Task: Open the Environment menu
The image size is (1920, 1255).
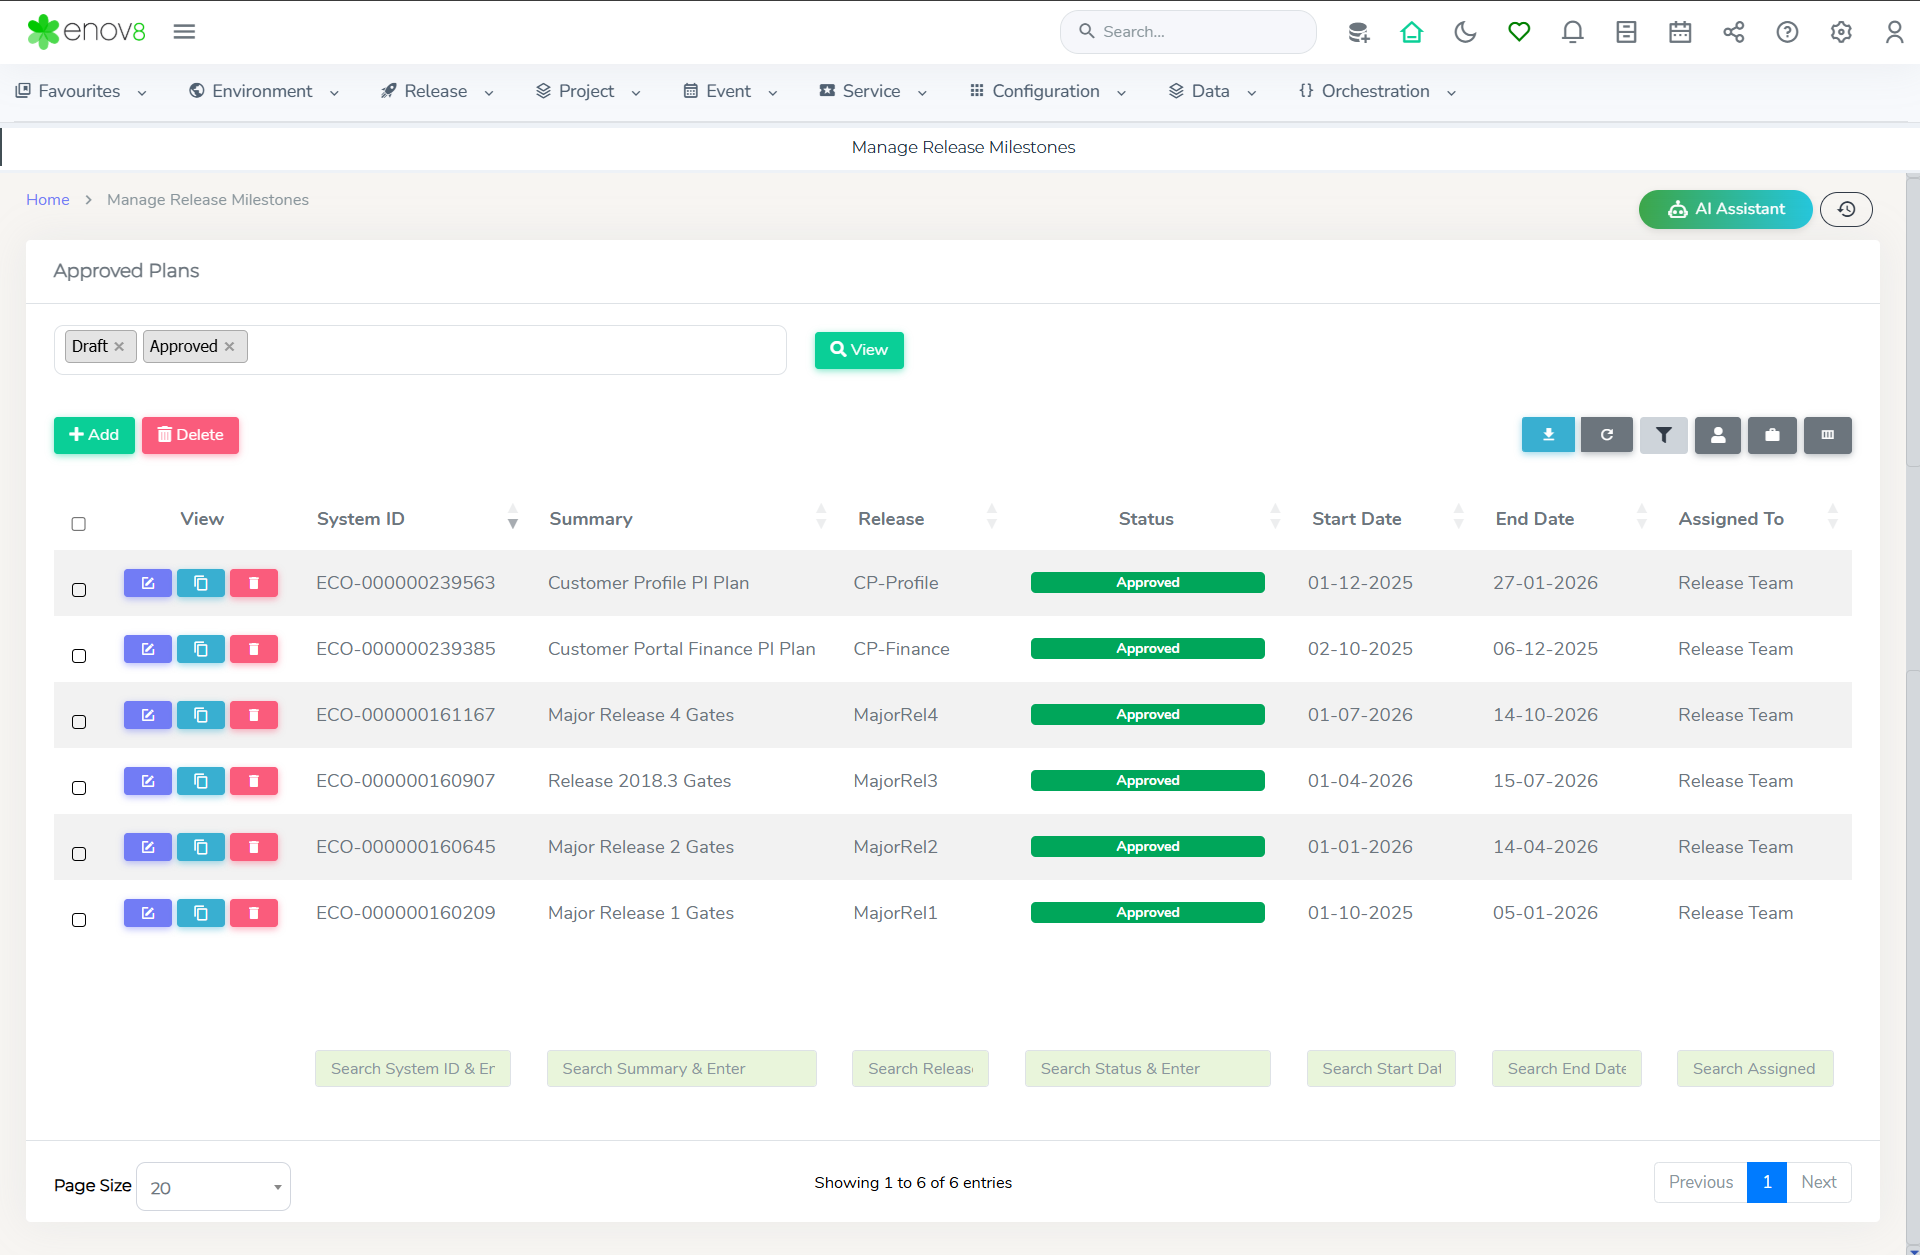Action: [263, 91]
